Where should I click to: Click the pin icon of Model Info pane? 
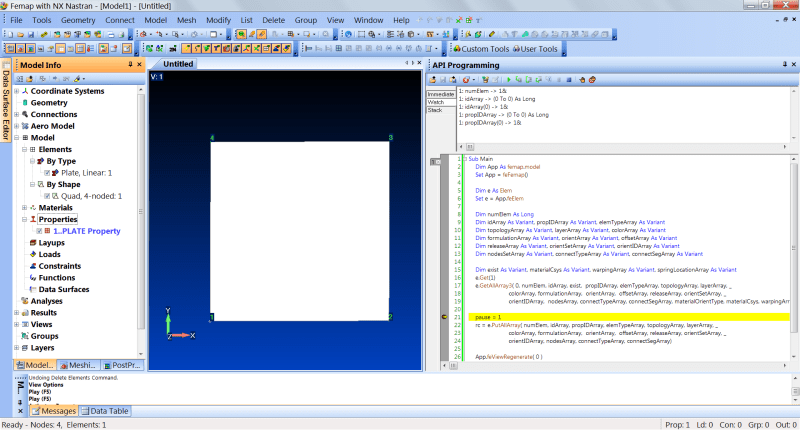pos(130,65)
